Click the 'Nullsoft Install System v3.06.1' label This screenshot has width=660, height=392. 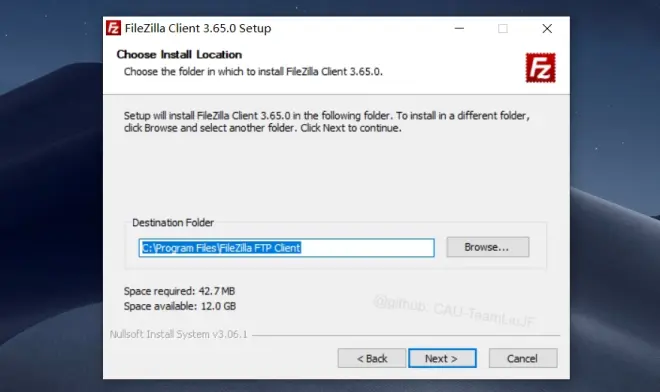pos(178,334)
